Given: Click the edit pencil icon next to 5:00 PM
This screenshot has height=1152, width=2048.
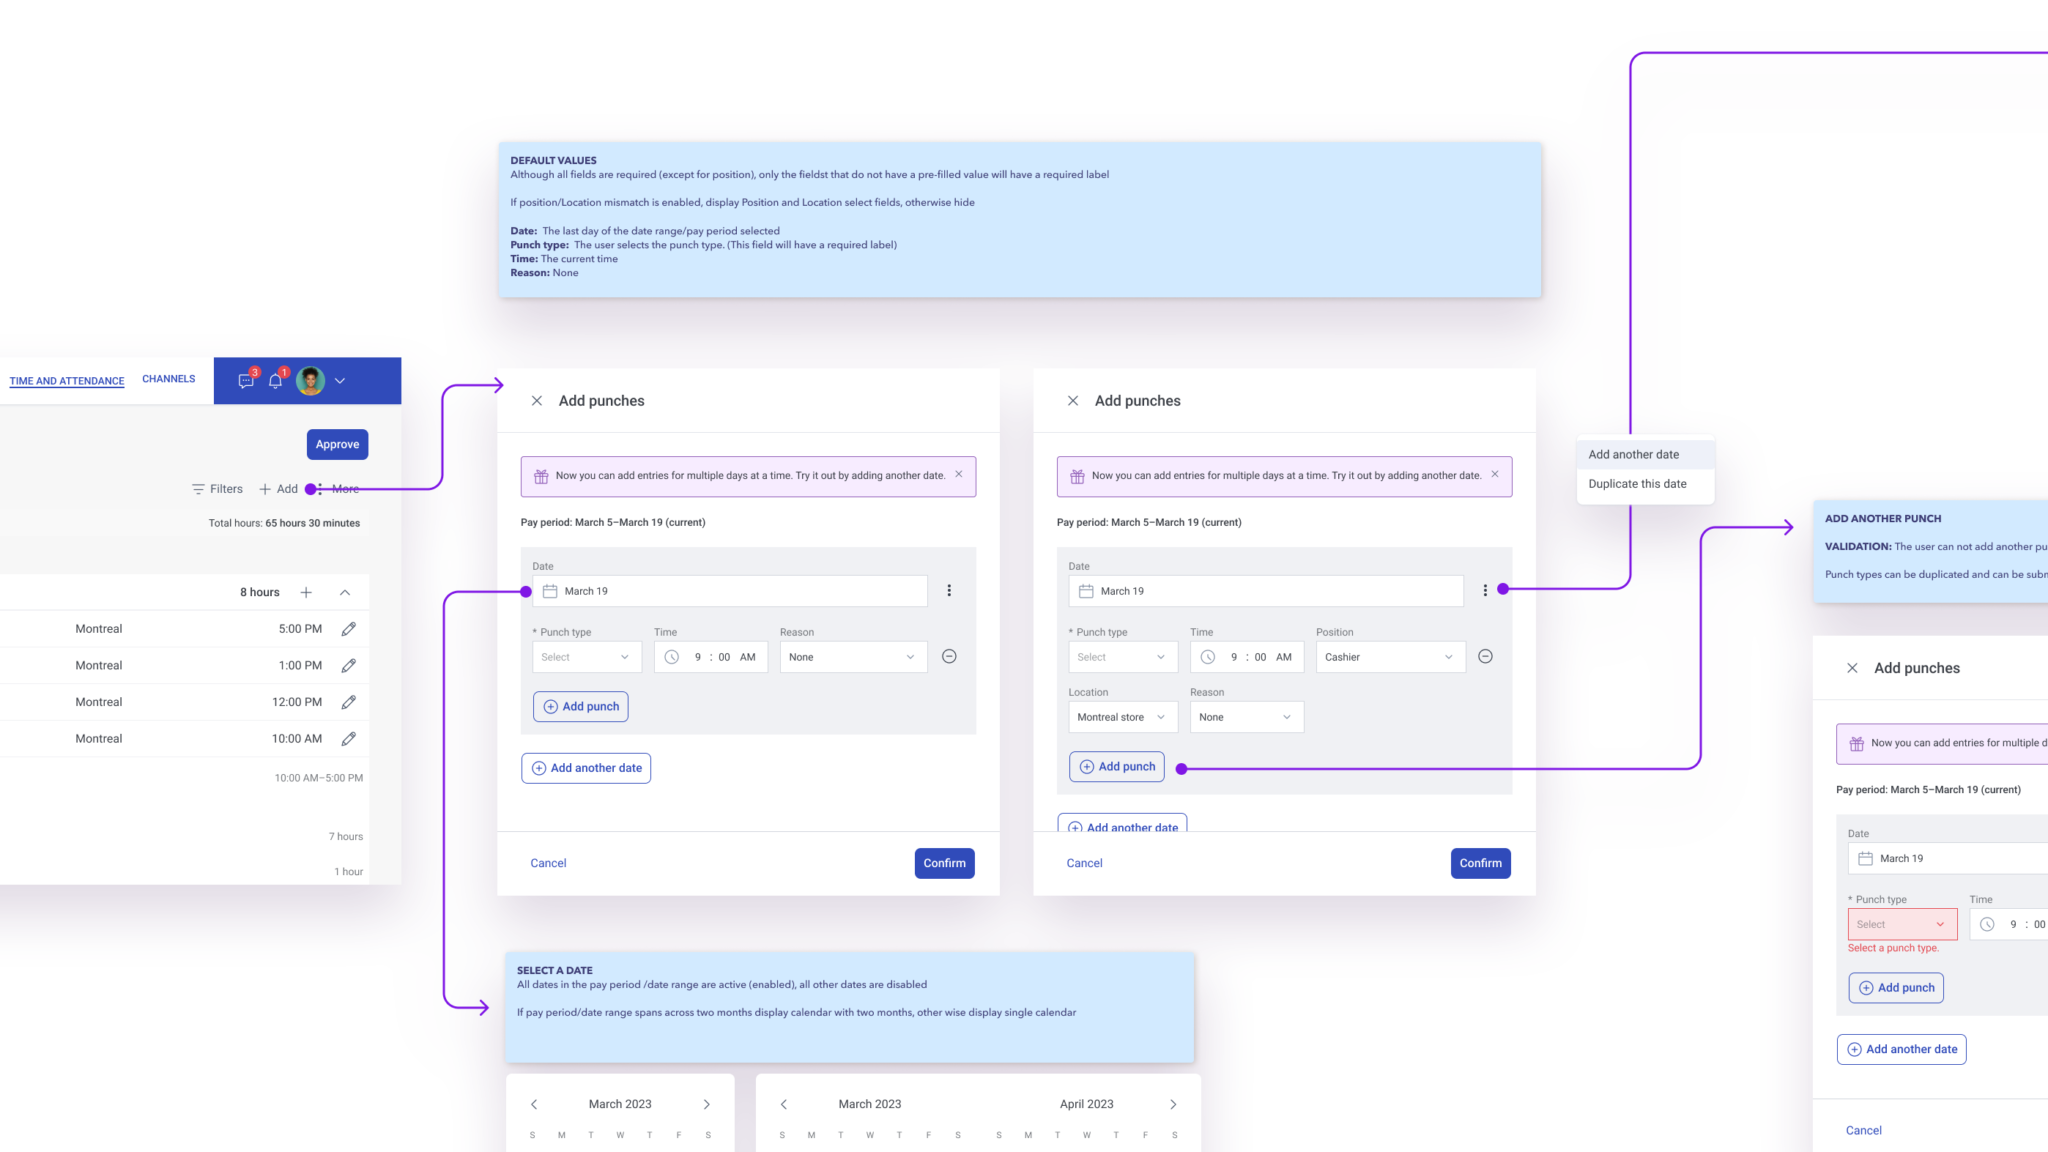Looking at the screenshot, I should [x=349, y=627].
